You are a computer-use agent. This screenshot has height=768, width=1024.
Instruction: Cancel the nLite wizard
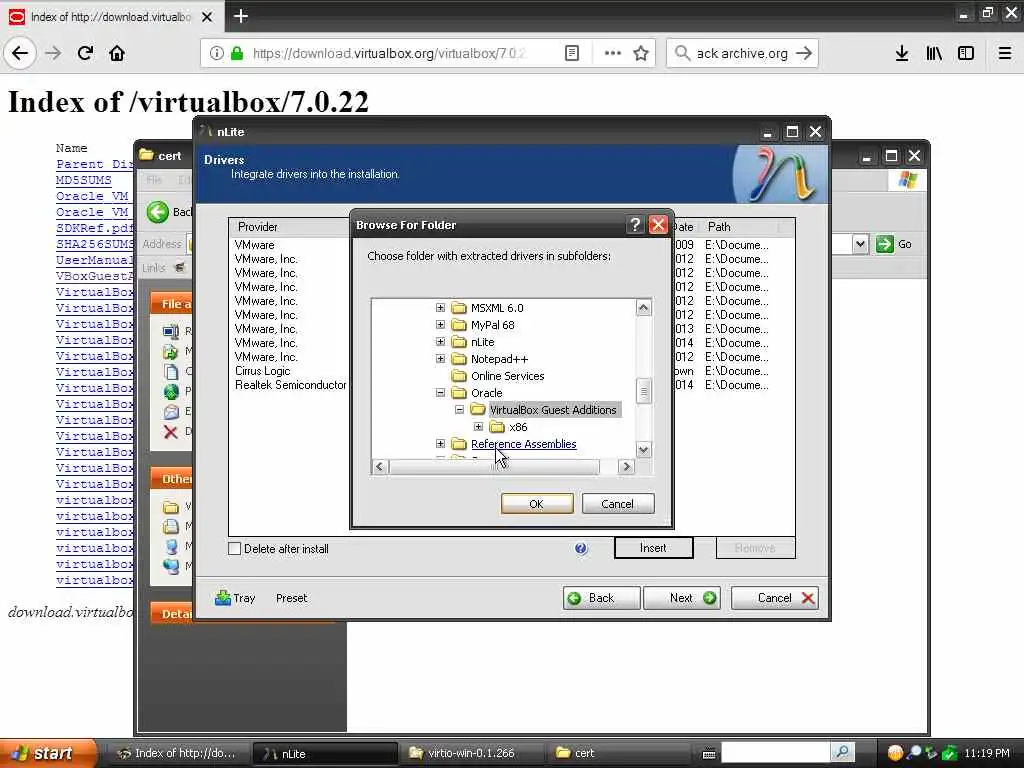[775, 598]
